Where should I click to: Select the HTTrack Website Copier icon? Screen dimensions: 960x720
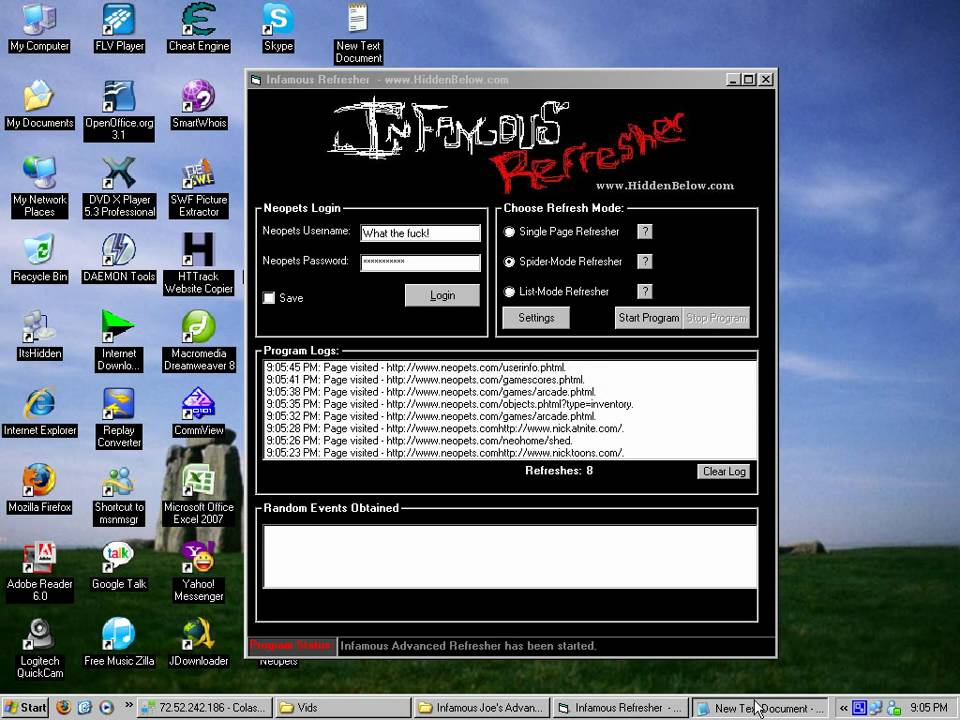pyautogui.click(x=198, y=264)
